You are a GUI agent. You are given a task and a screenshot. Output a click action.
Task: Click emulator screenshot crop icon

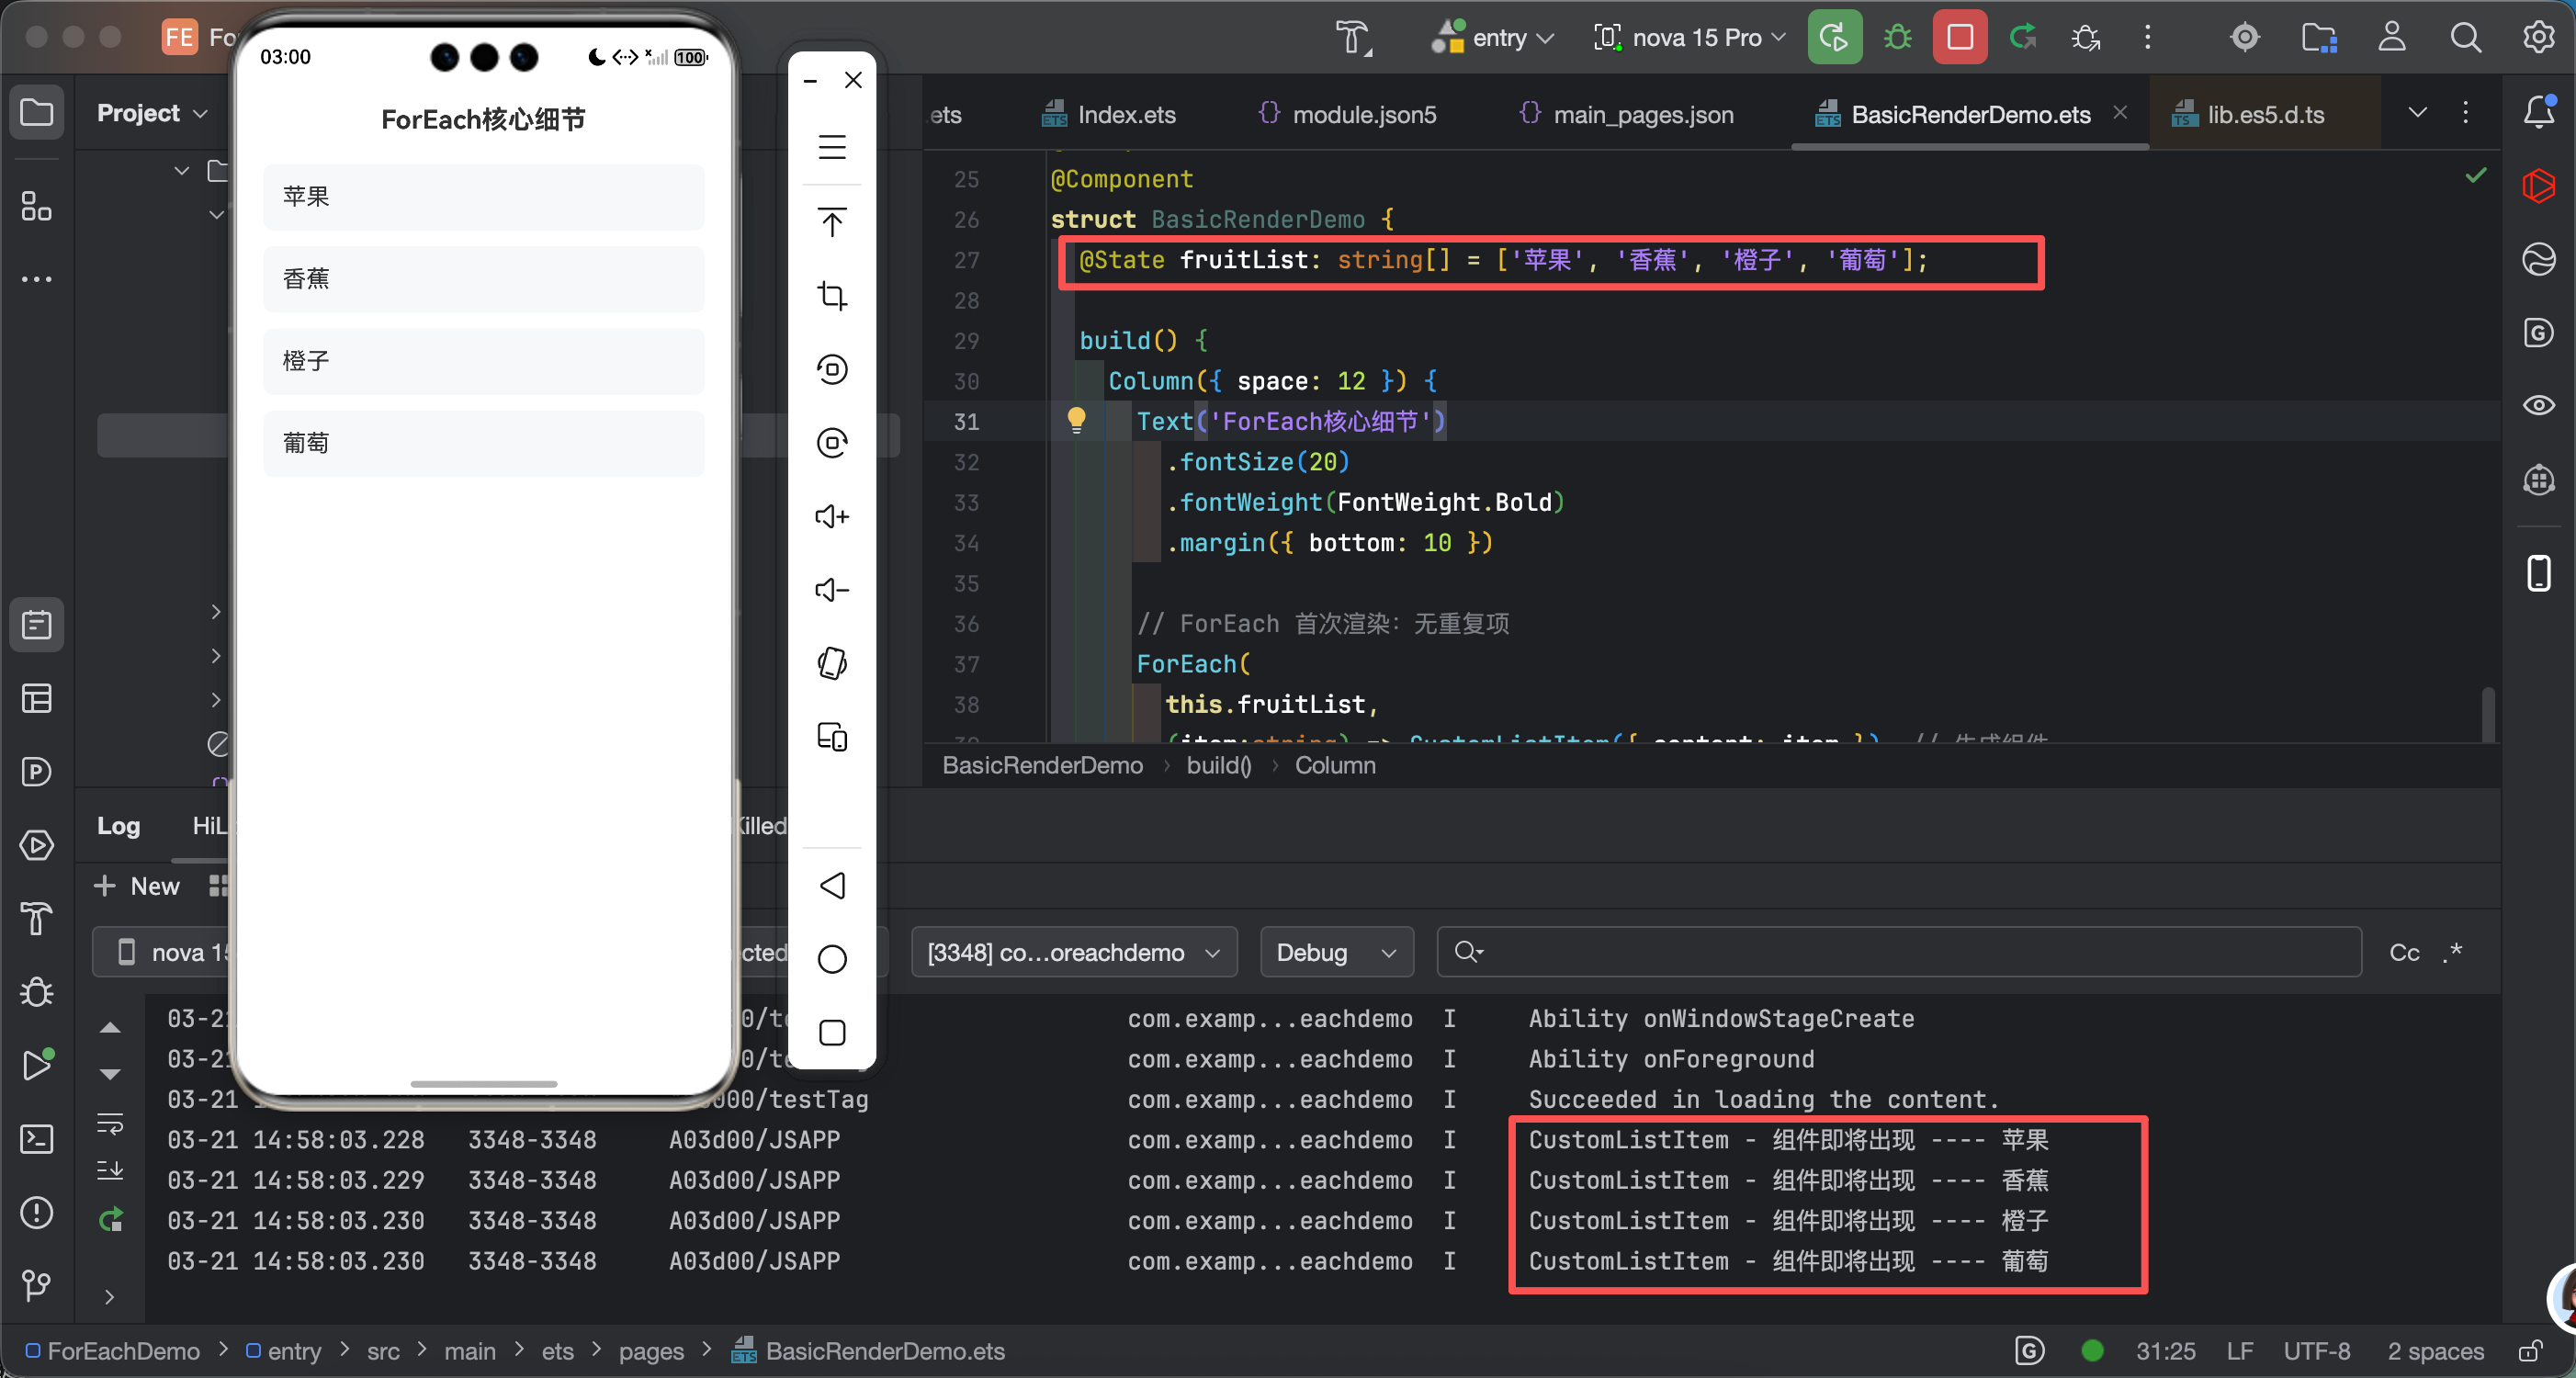click(x=832, y=295)
